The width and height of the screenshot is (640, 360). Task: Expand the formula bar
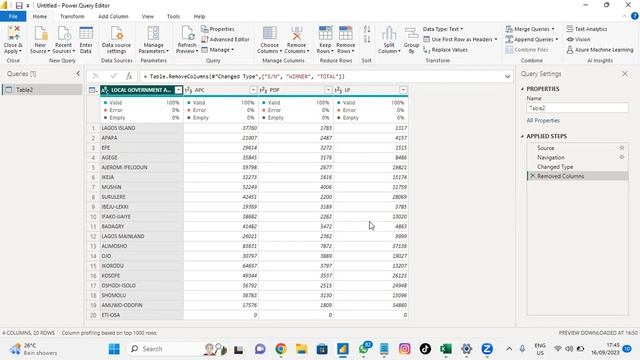point(507,76)
